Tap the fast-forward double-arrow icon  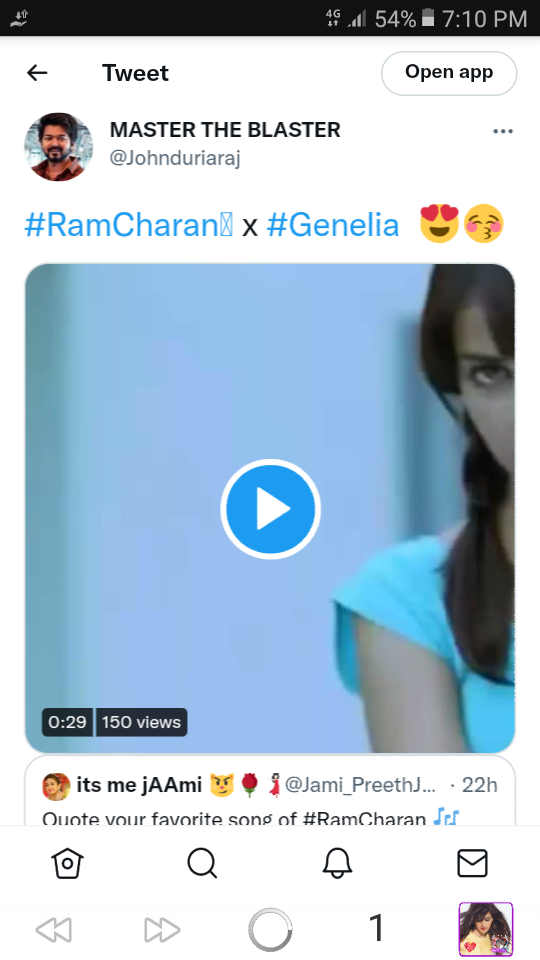point(162,930)
